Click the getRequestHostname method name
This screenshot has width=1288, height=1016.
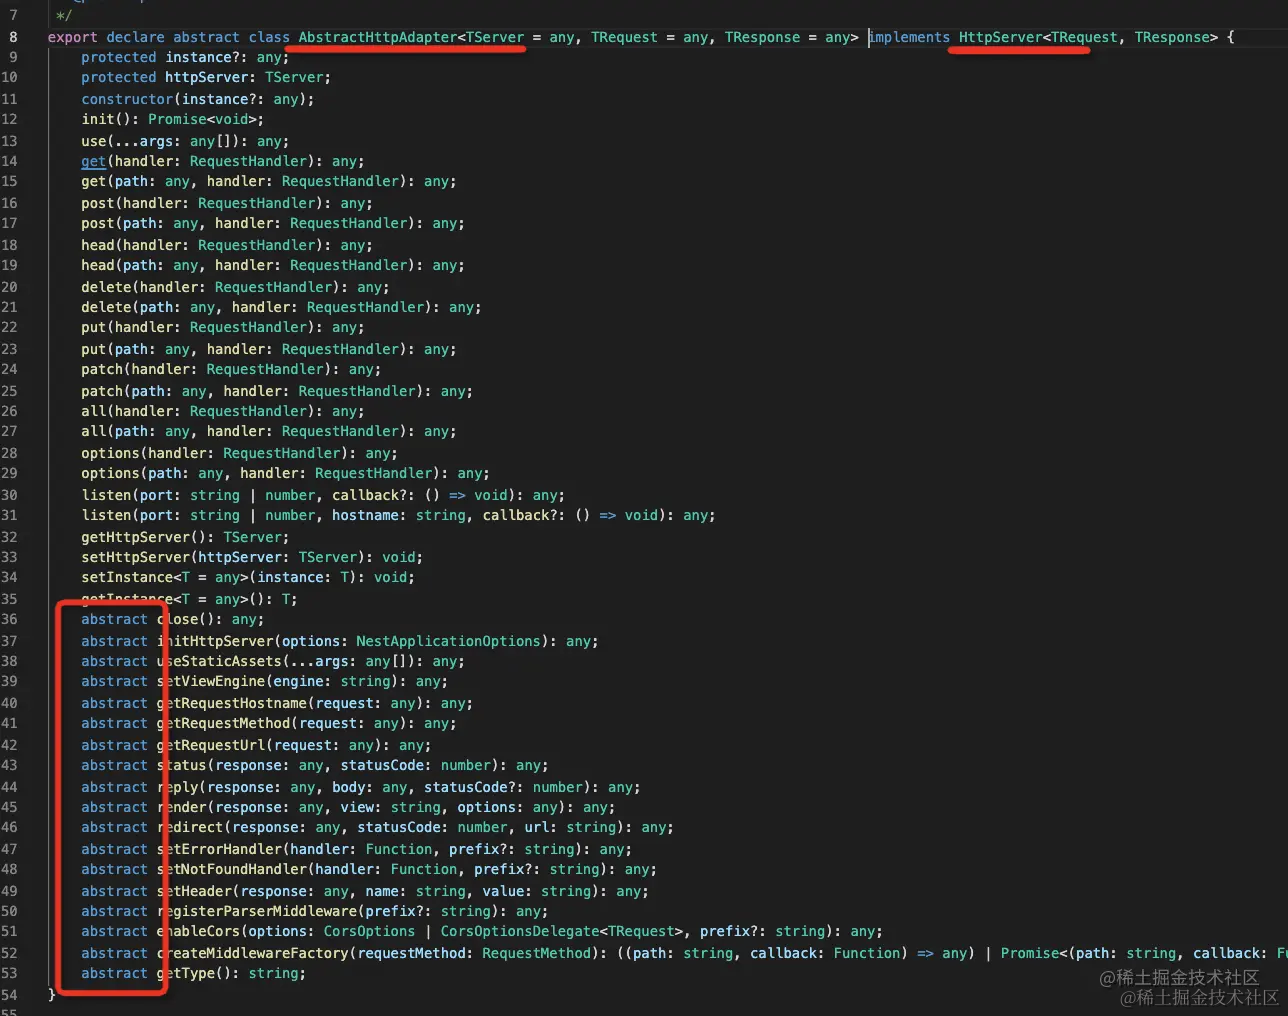click(232, 703)
